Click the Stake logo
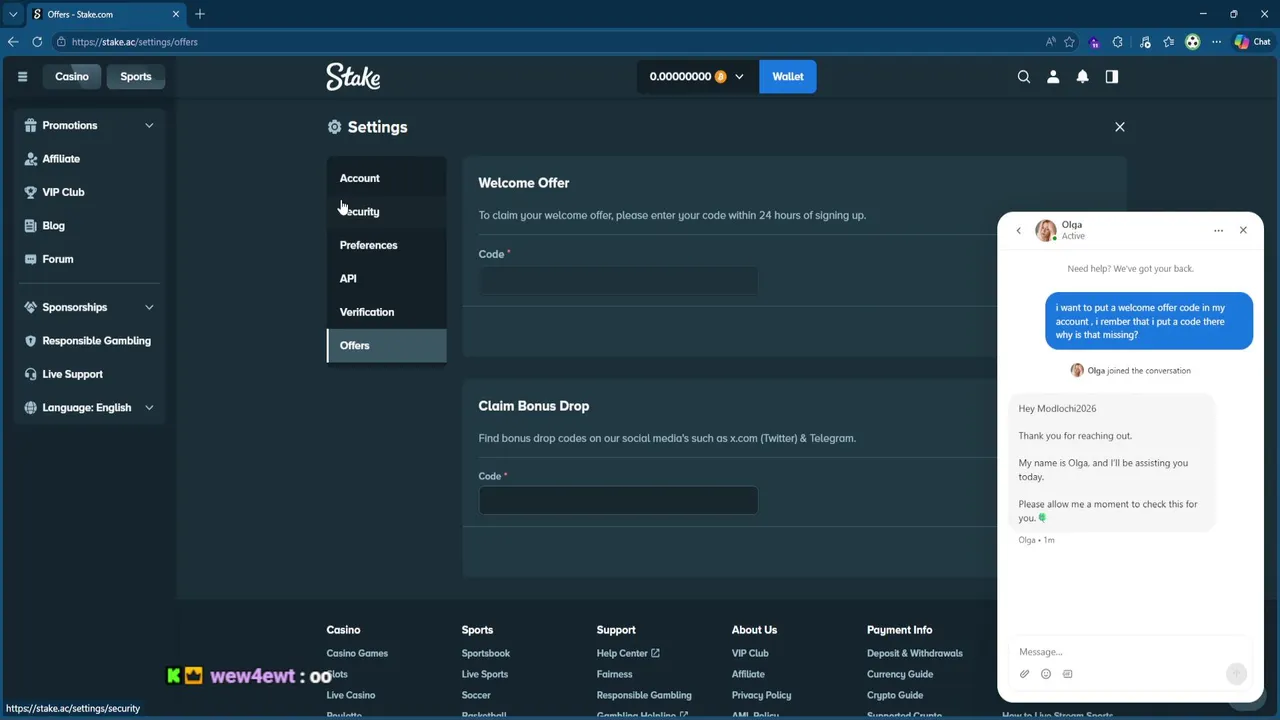 [x=353, y=76]
